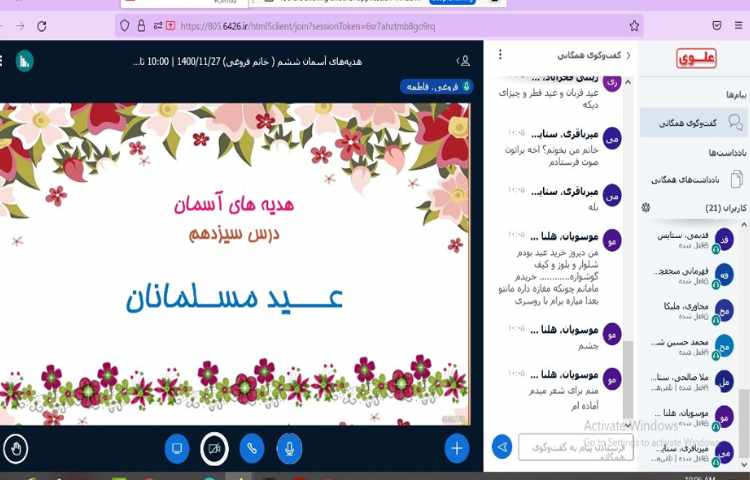Click talking indicator فروغی، فاطمه
Screen dimensions: 750x480
(x=437, y=87)
